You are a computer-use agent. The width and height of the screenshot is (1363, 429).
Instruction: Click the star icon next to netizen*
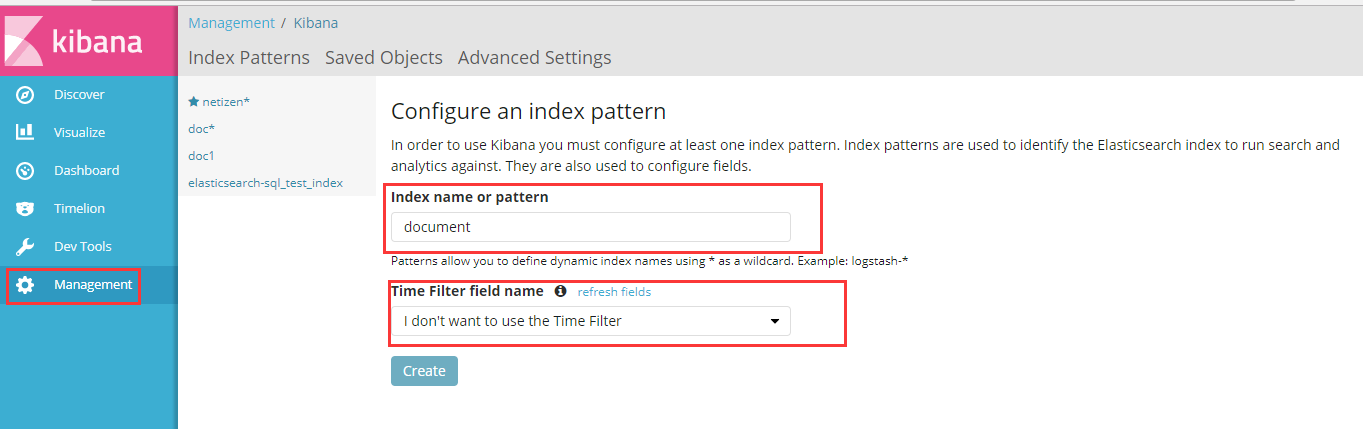click(x=194, y=102)
